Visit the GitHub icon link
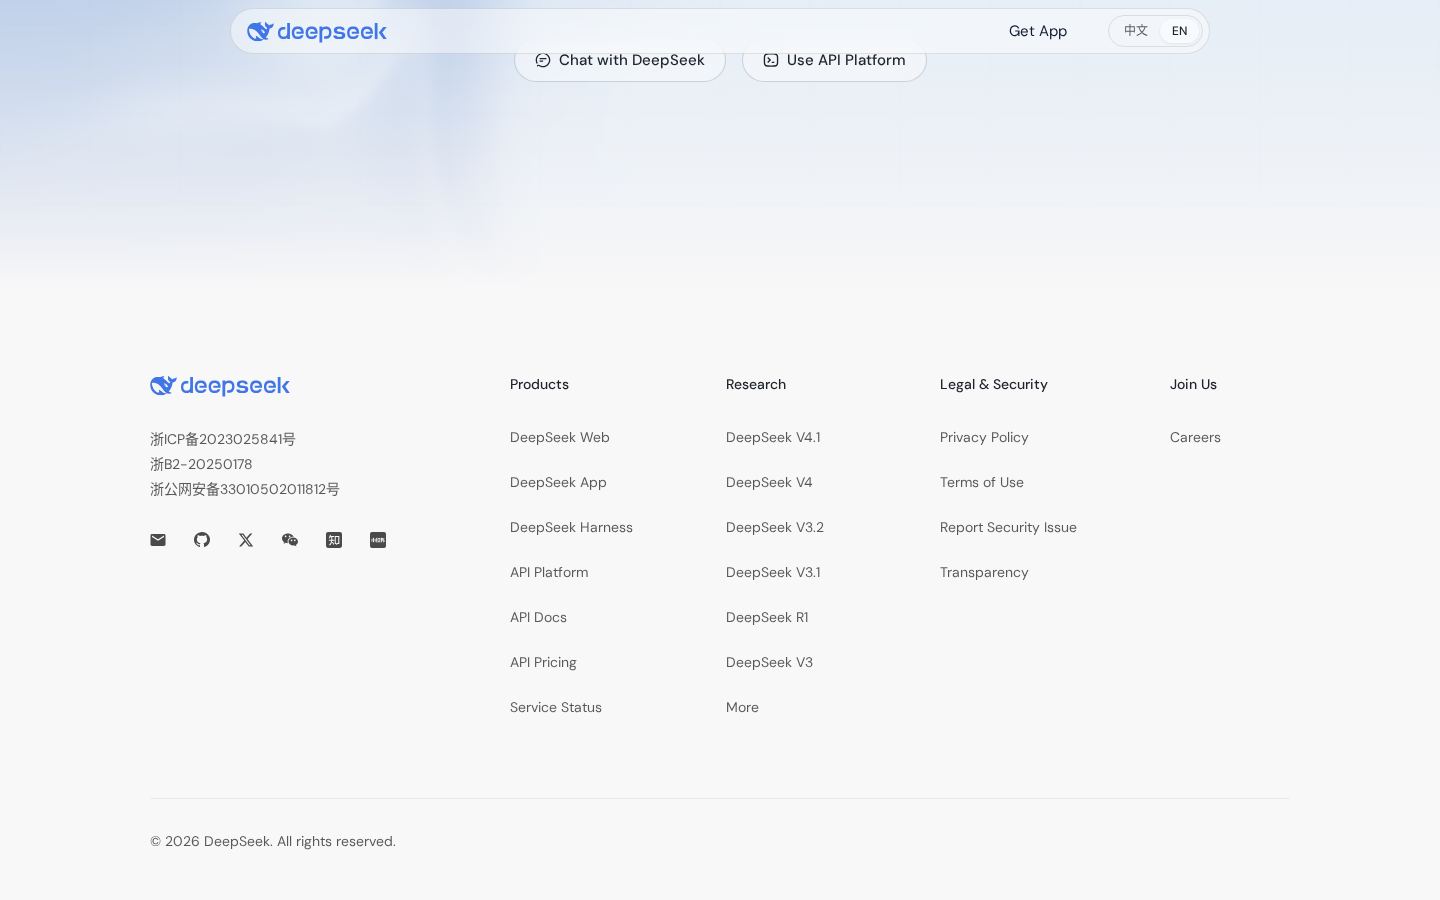The image size is (1440, 900). click(202, 540)
